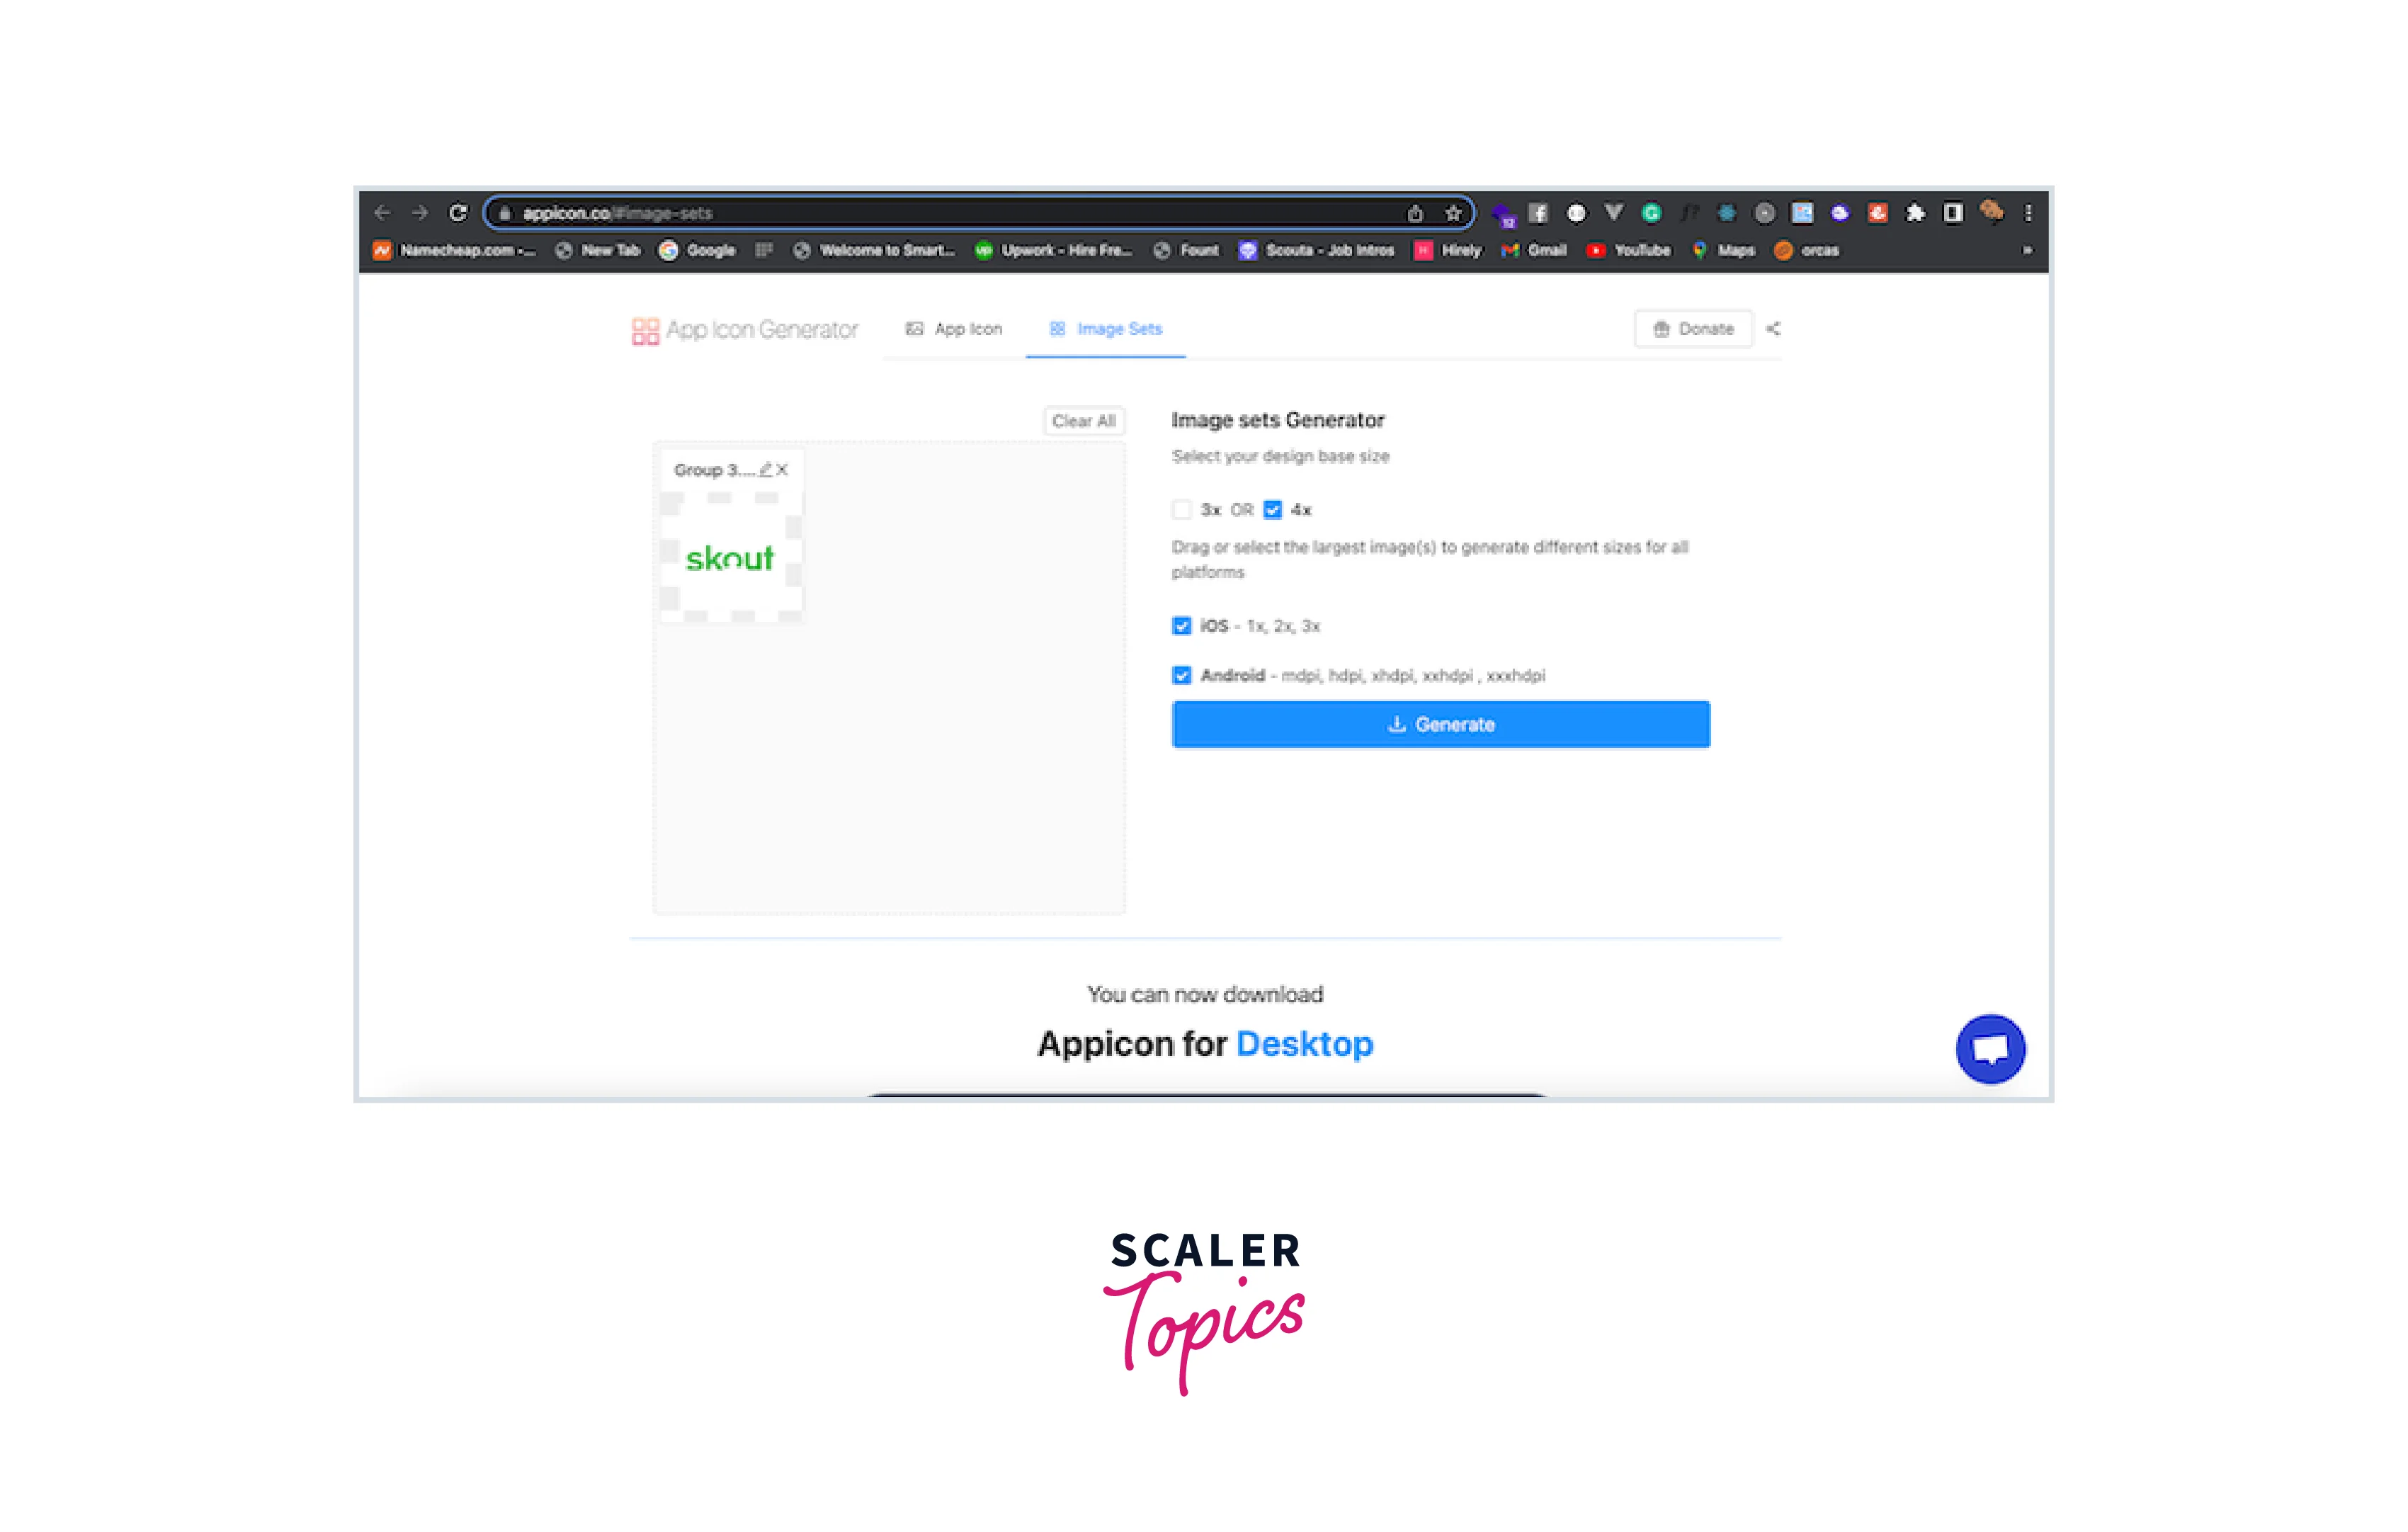Open the blue chat bubble widget
This screenshot has width=2408, height=1532.
pyautogui.click(x=1990, y=1049)
